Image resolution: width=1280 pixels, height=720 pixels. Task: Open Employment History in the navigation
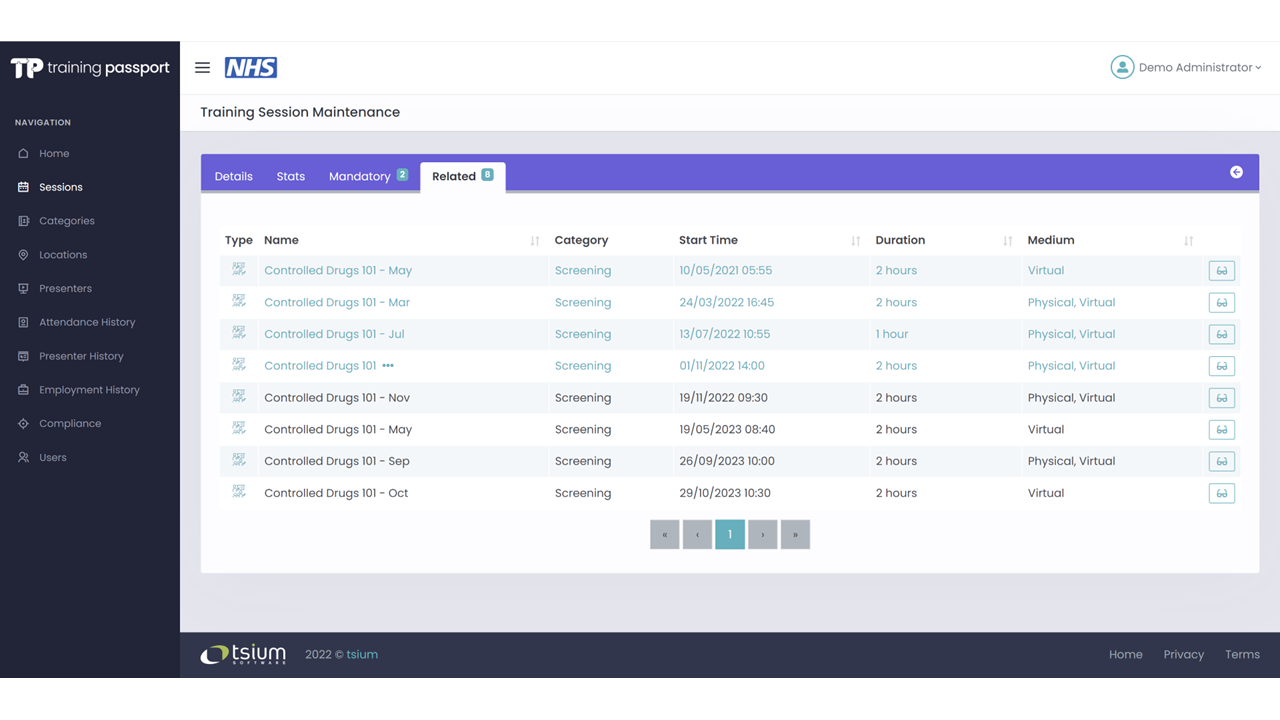tap(90, 390)
